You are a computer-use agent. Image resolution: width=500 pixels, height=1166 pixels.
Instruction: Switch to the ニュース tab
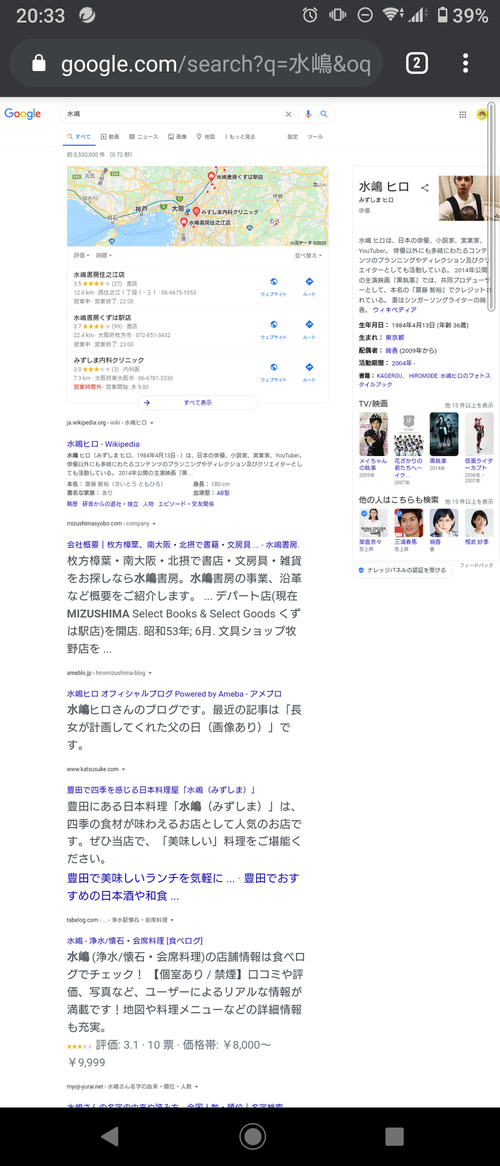tap(144, 137)
